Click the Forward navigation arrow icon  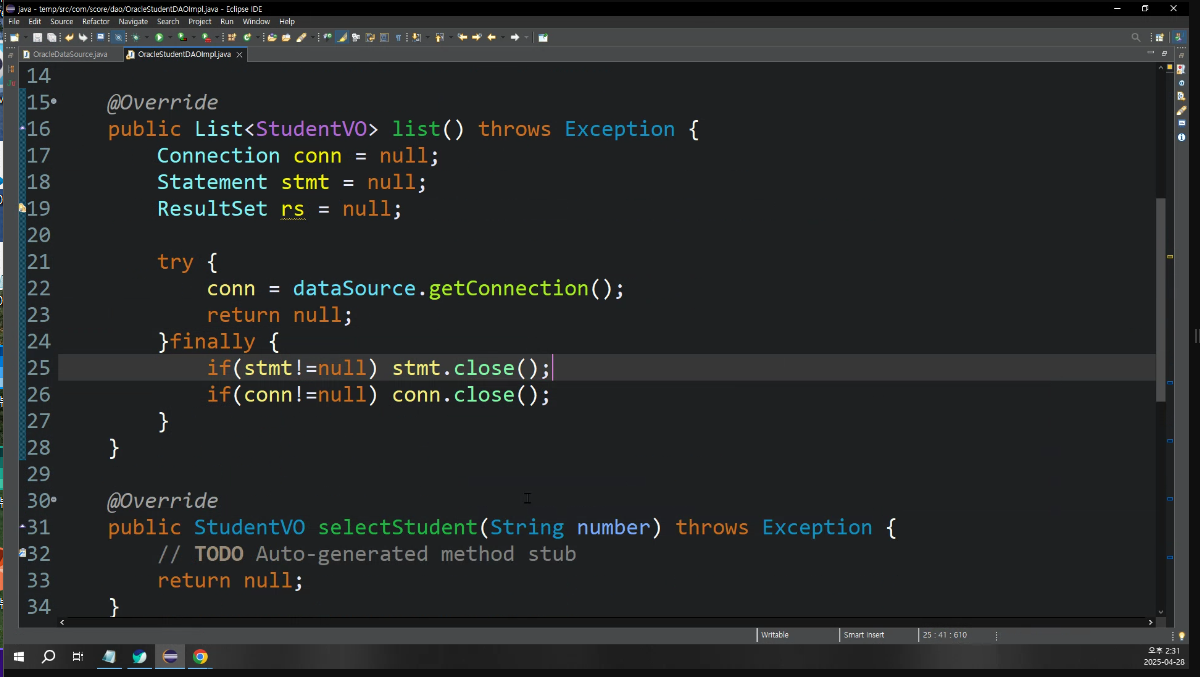tap(514, 37)
